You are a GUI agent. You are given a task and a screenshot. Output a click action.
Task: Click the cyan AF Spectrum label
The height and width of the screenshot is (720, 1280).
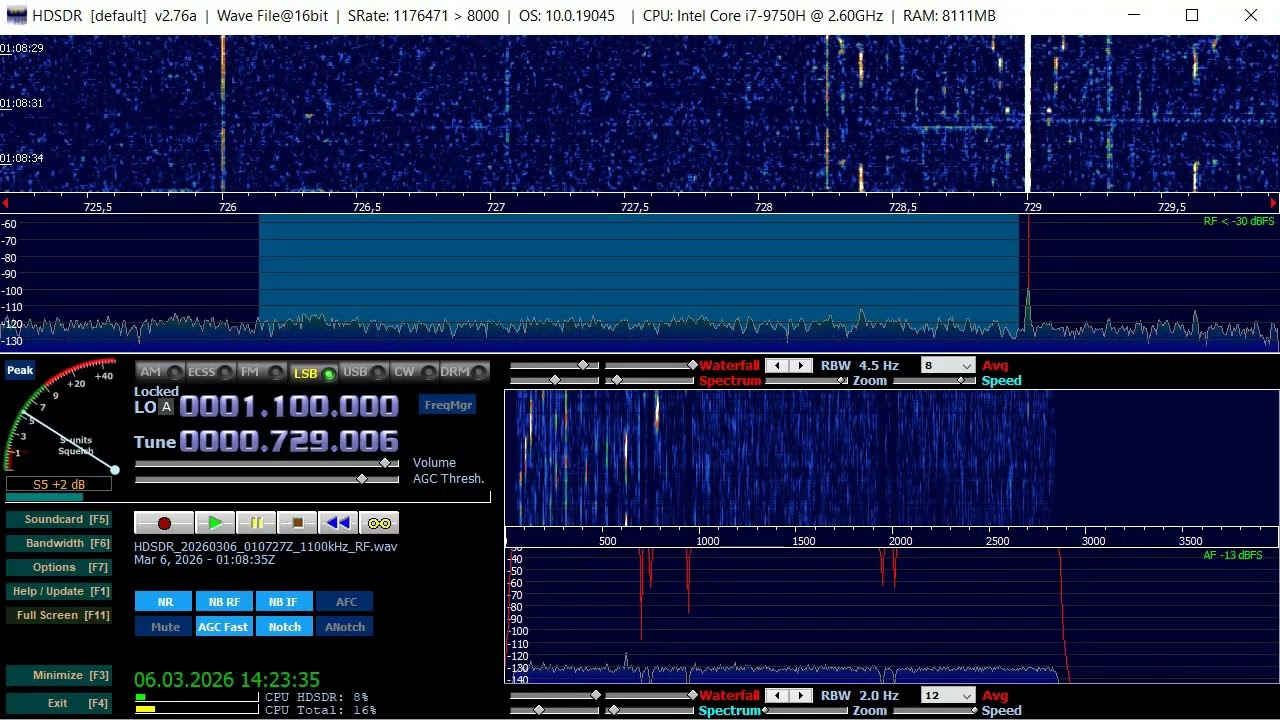click(x=730, y=711)
